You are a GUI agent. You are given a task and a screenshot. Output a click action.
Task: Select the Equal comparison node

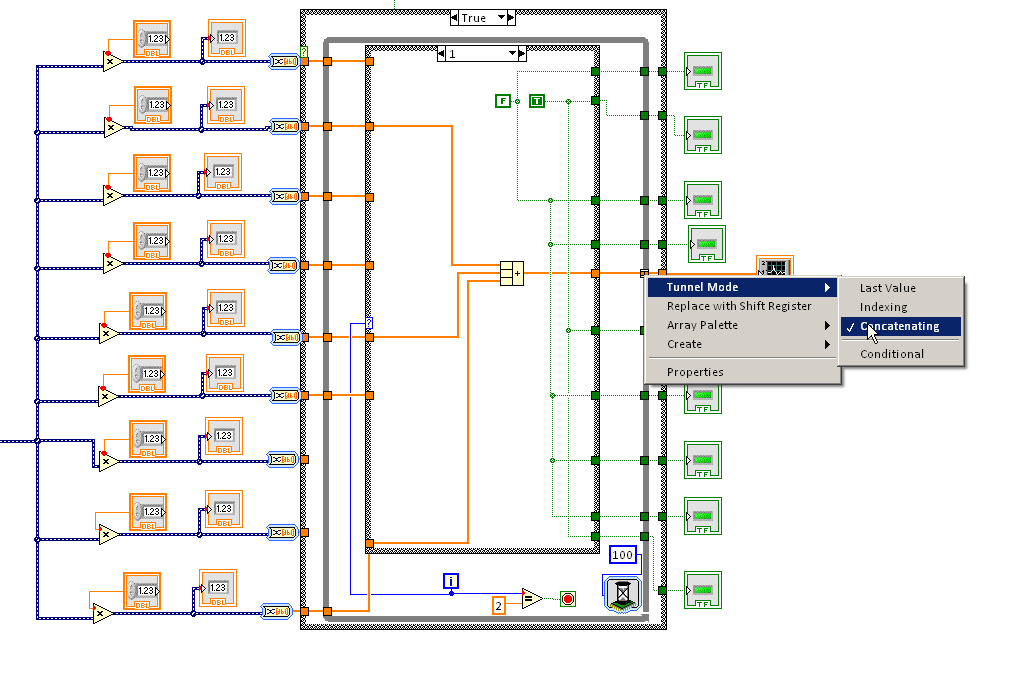pyautogui.click(x=531, y=599)
